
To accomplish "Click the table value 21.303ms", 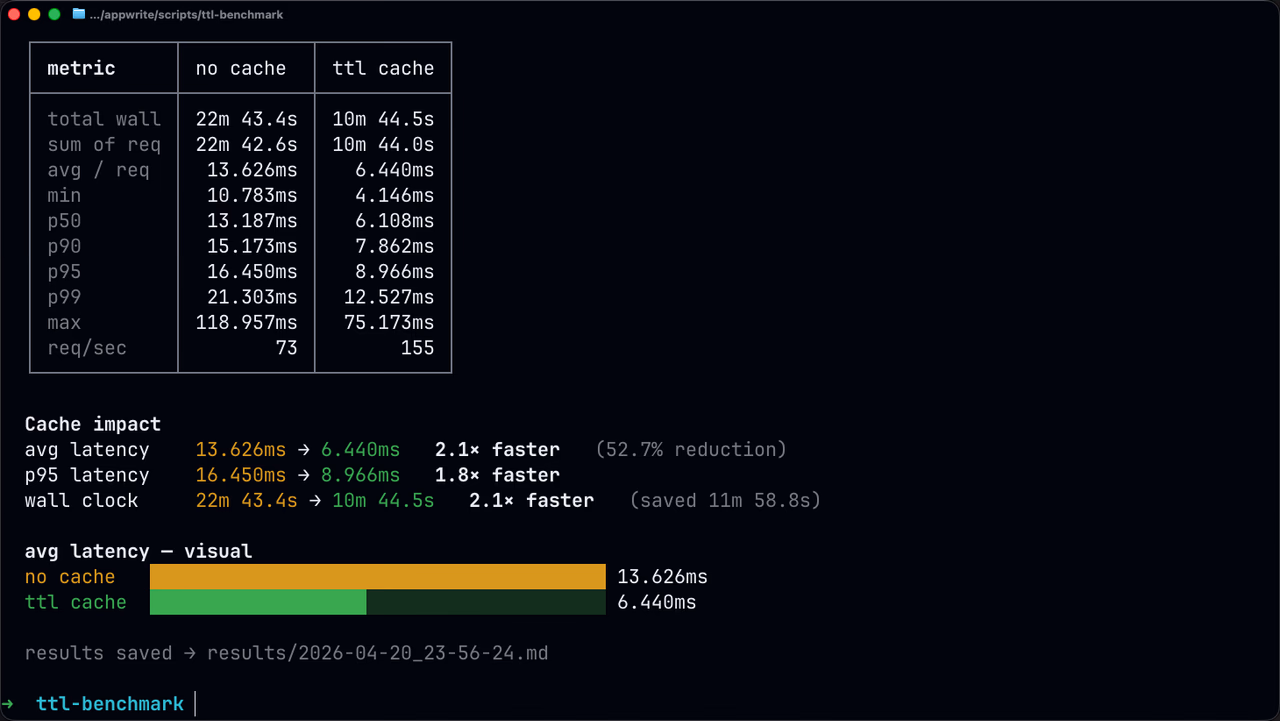I will pyautogui.click(x=253, y=297).
